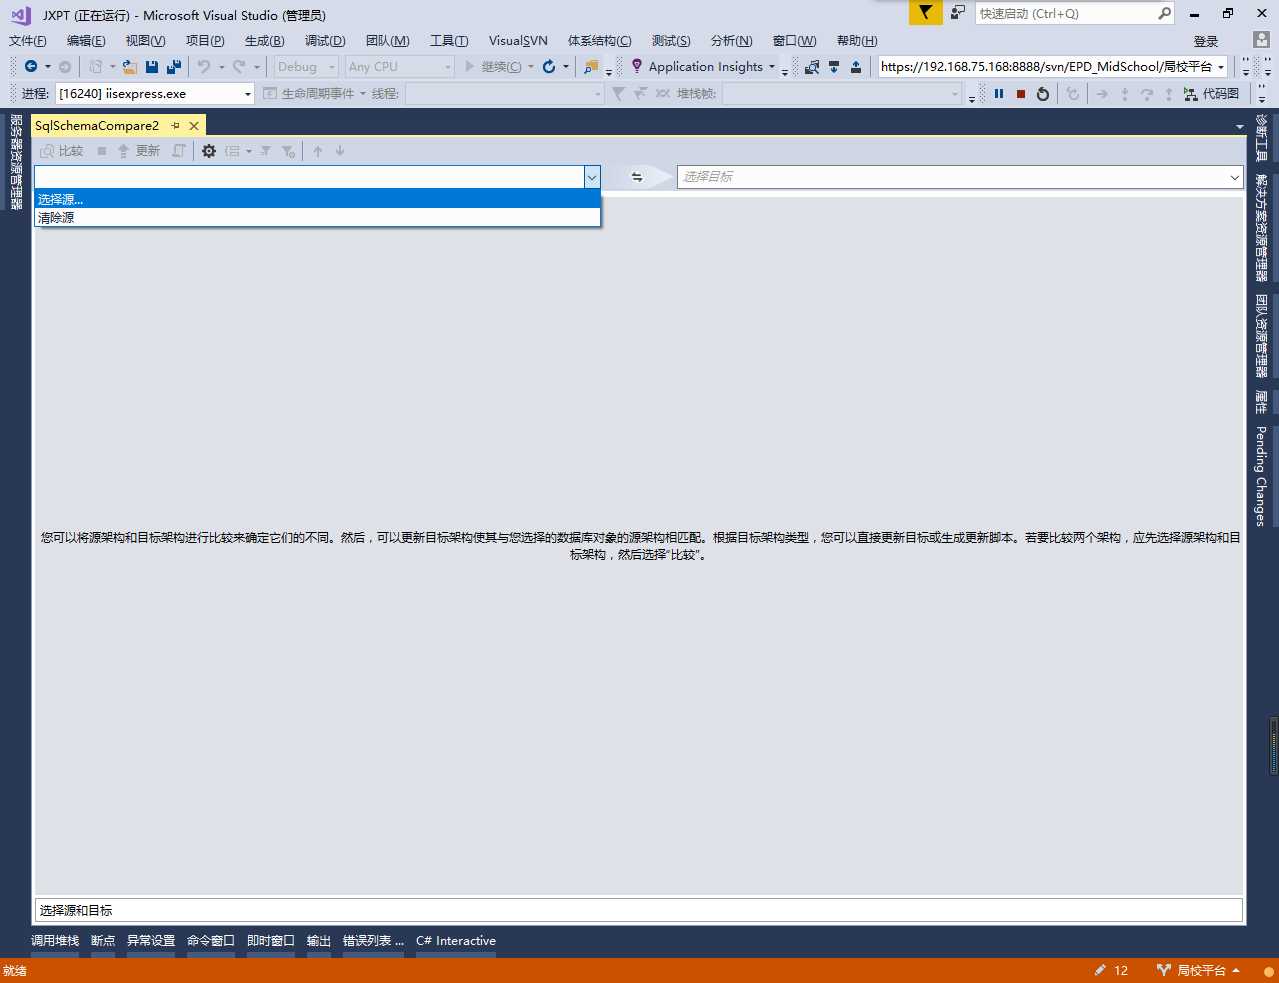This screenshot has height=983, width=1279.
Task: Expand the source selection combo box arrow
Action: [592, 177]
